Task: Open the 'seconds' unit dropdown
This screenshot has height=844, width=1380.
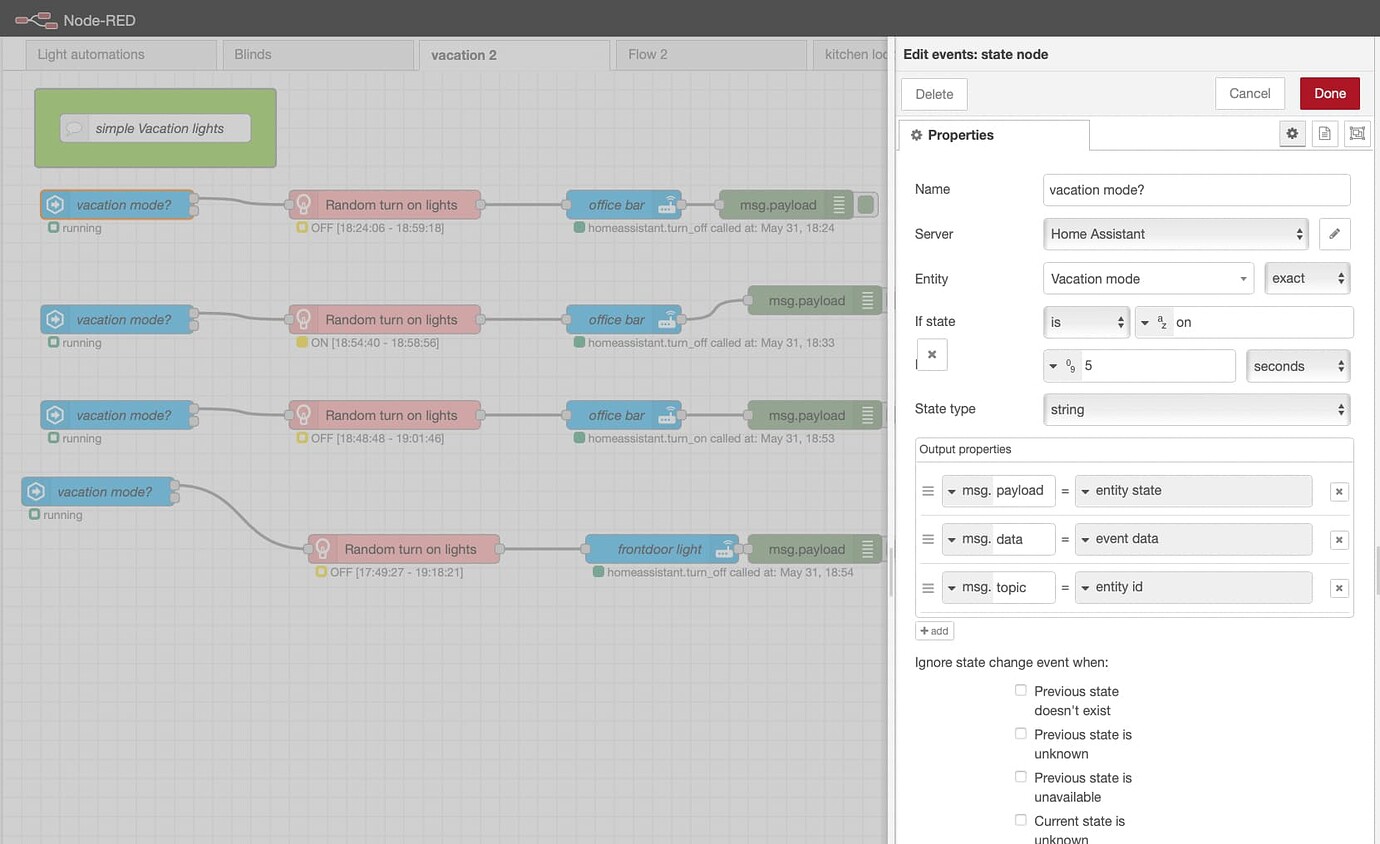Action: pos(1297,365)
